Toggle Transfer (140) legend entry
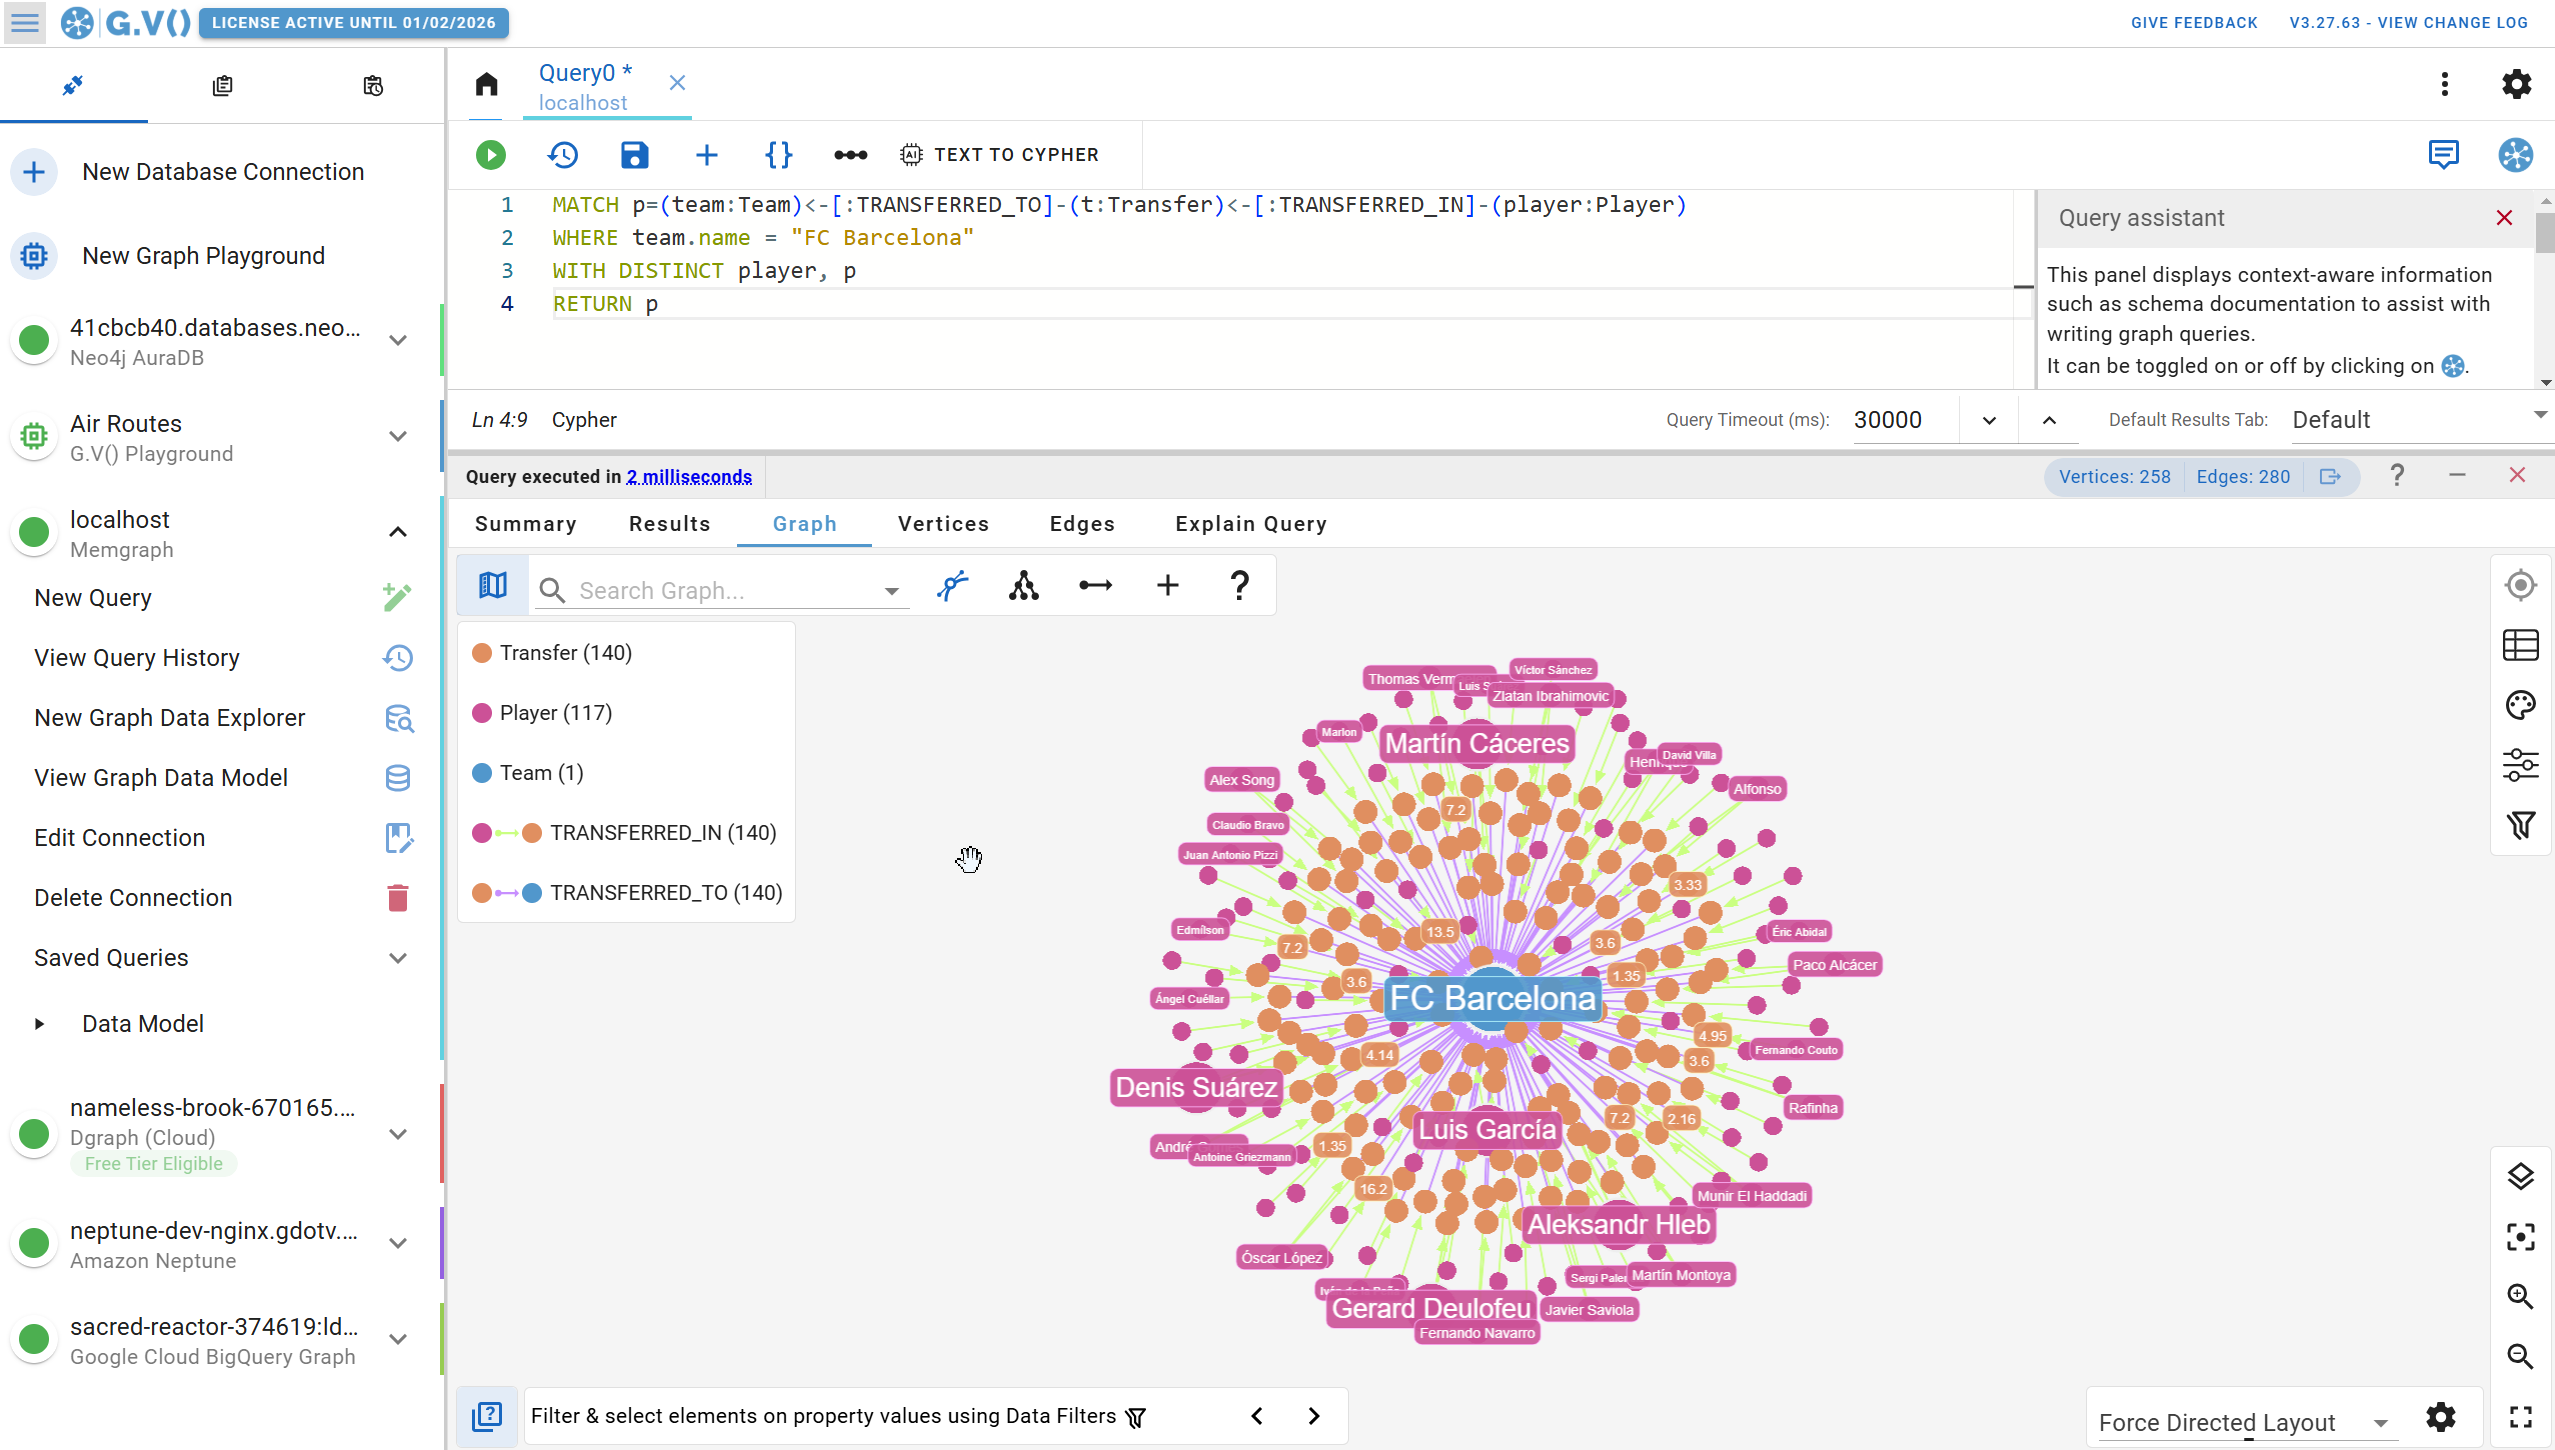Image resolution: width=2555 pixels, height=1450 pixels. pyautogui.click(x=552, y=653)
